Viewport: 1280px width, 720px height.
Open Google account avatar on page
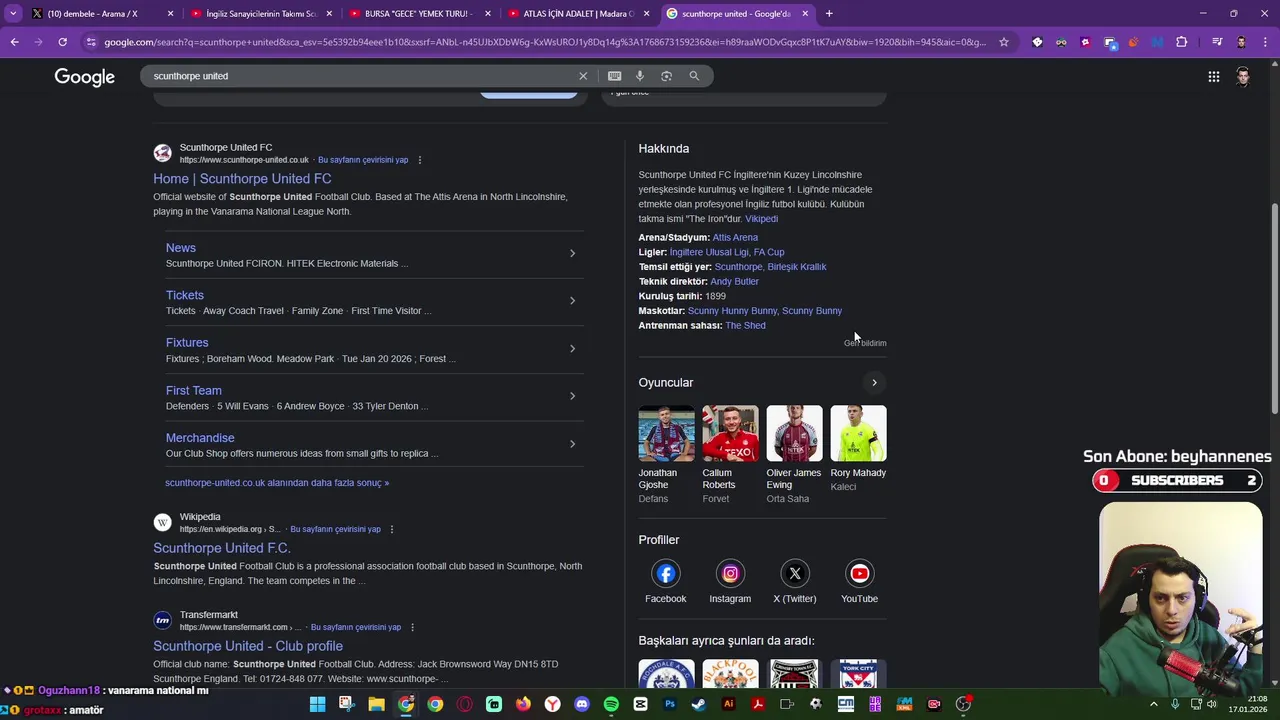[1243, 77]
